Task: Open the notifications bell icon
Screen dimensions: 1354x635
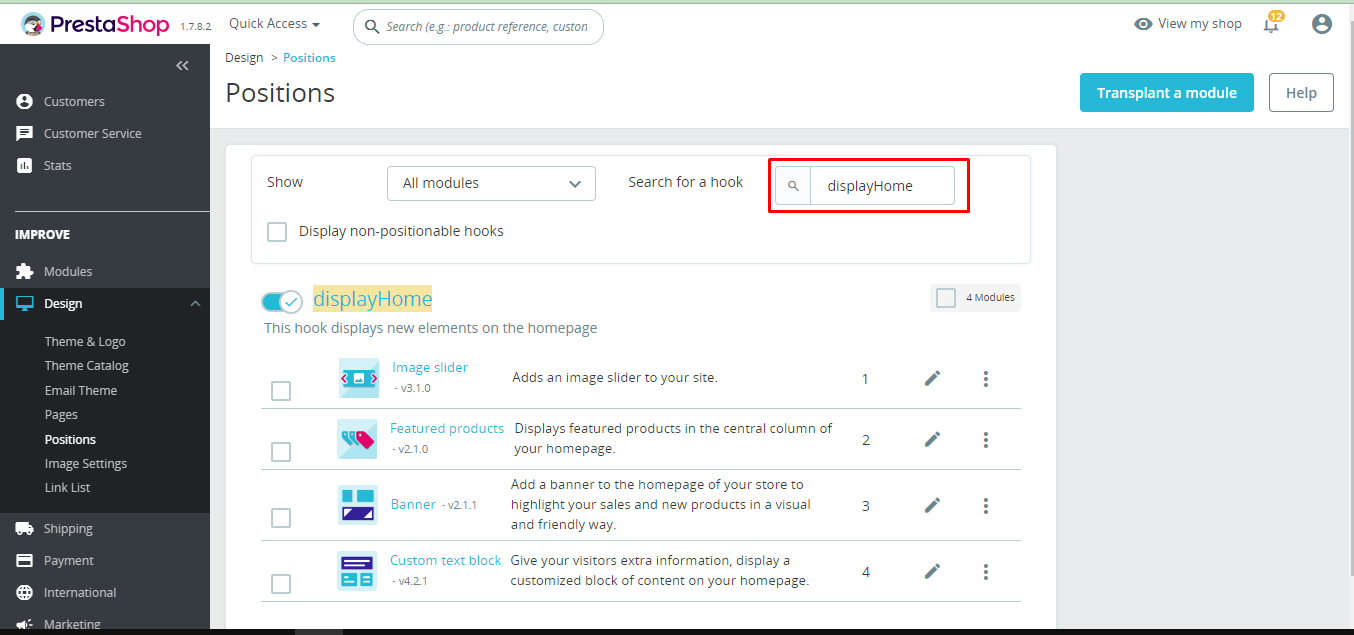Action: pyautogui.click(x=1271, y=24)
